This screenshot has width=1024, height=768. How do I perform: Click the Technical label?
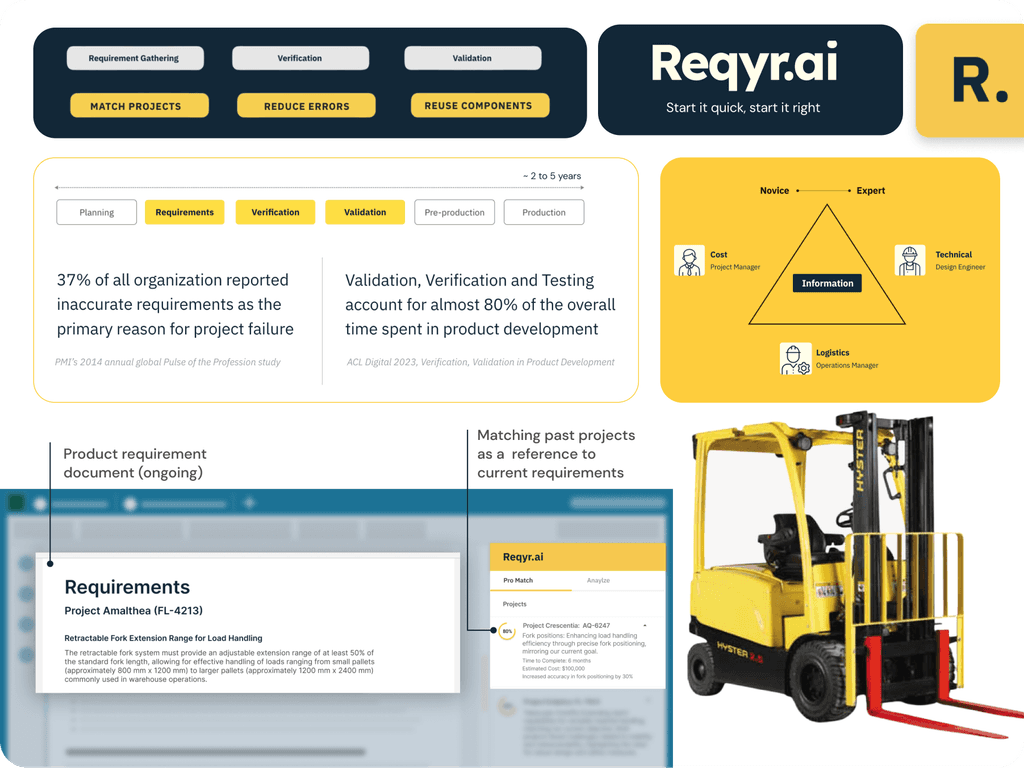953,255
